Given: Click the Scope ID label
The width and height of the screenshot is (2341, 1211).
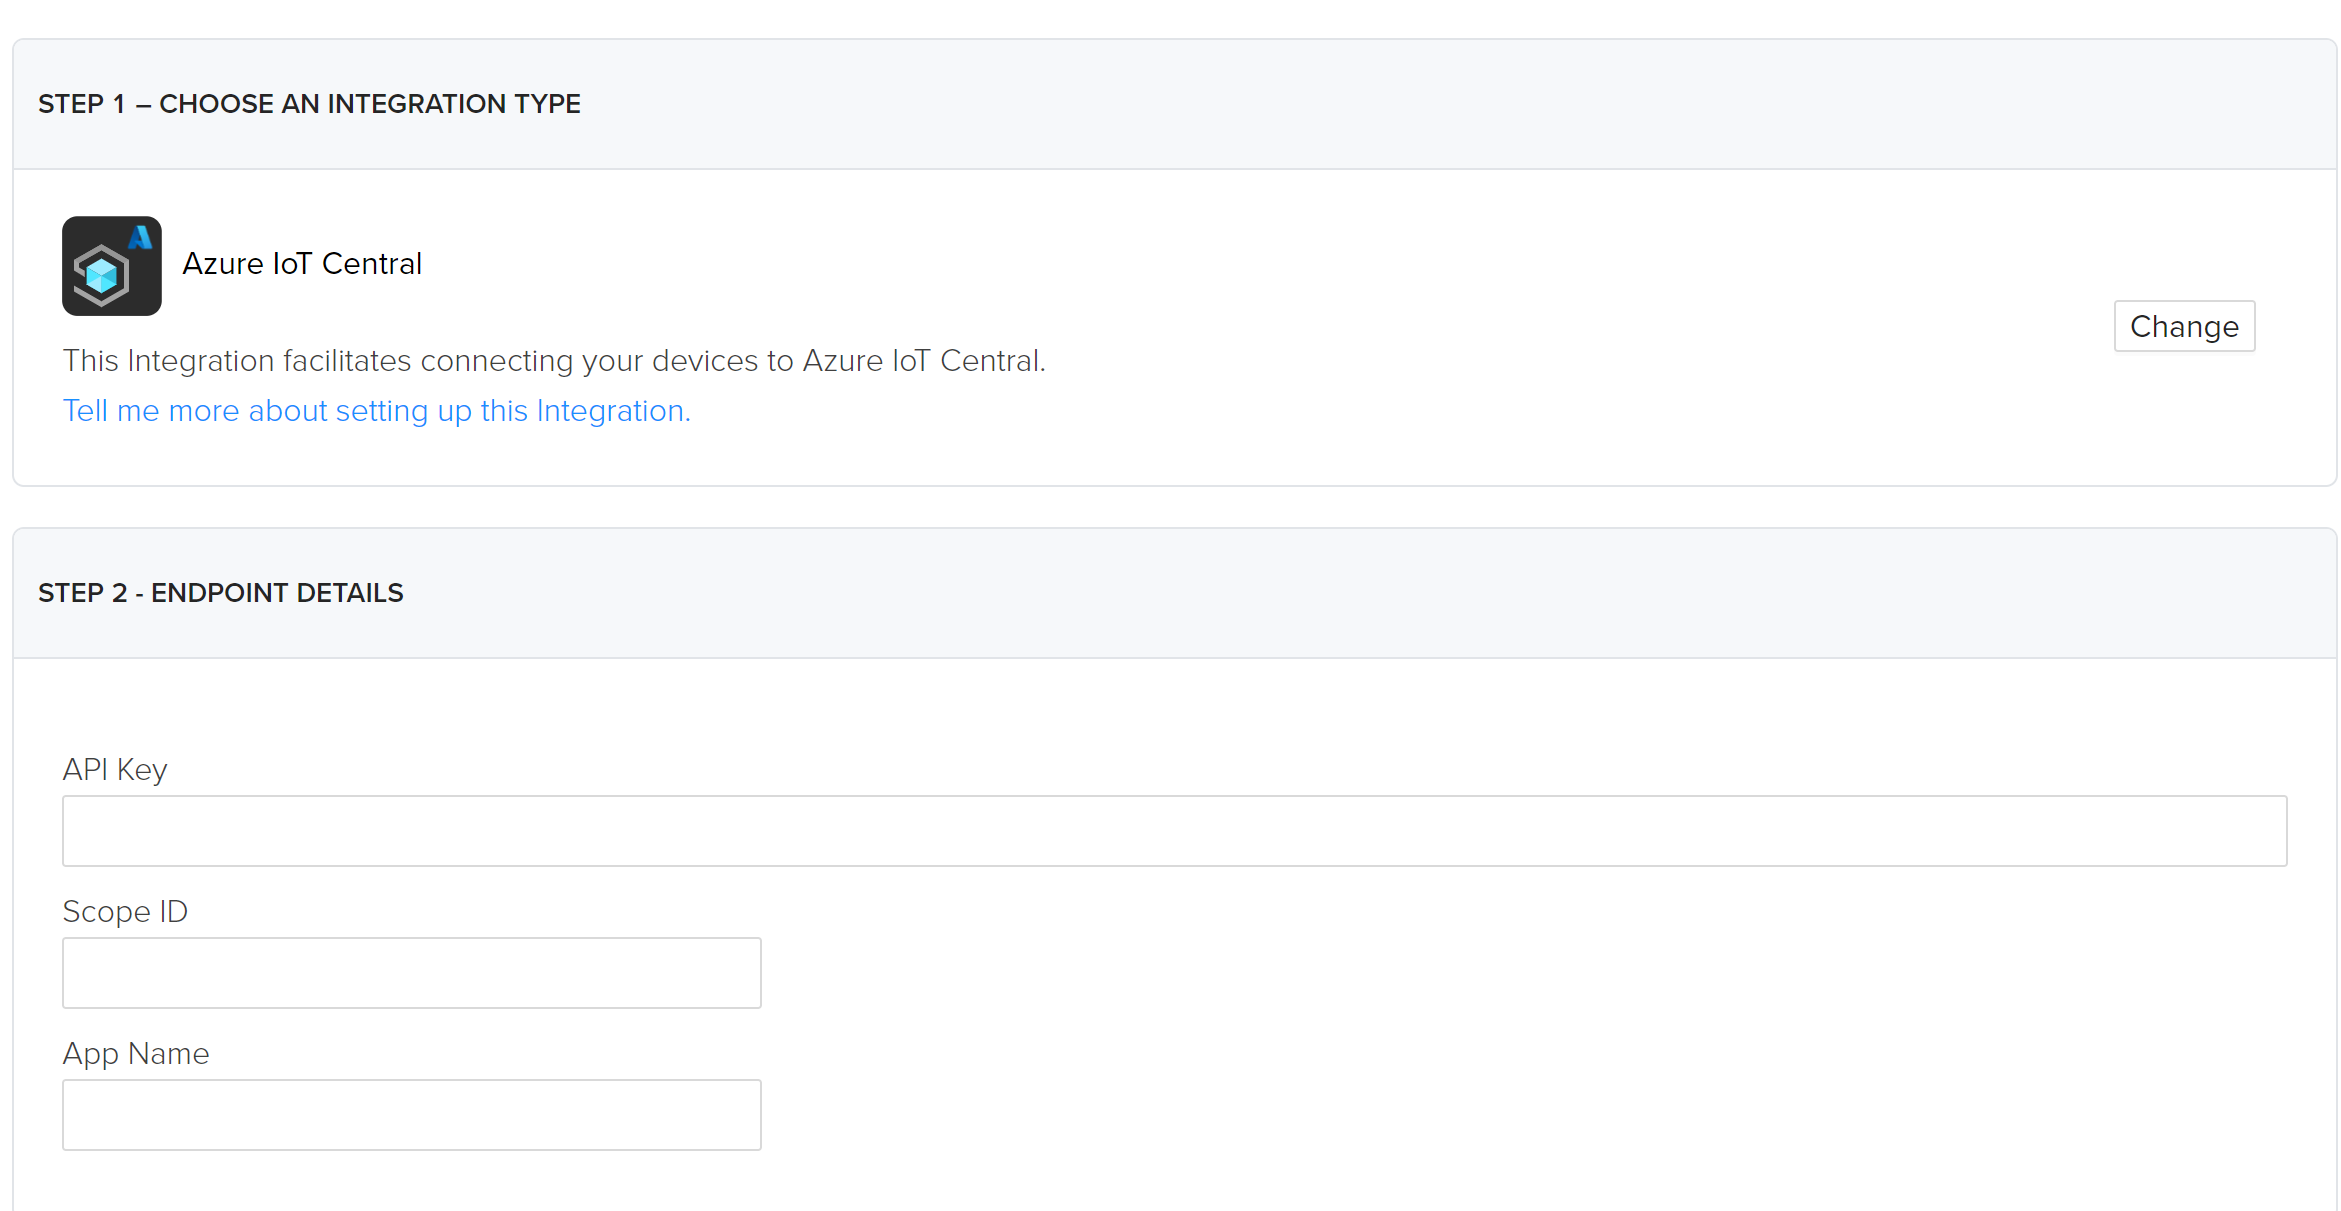Looking at the screenshot, I should tap(125, 911).
